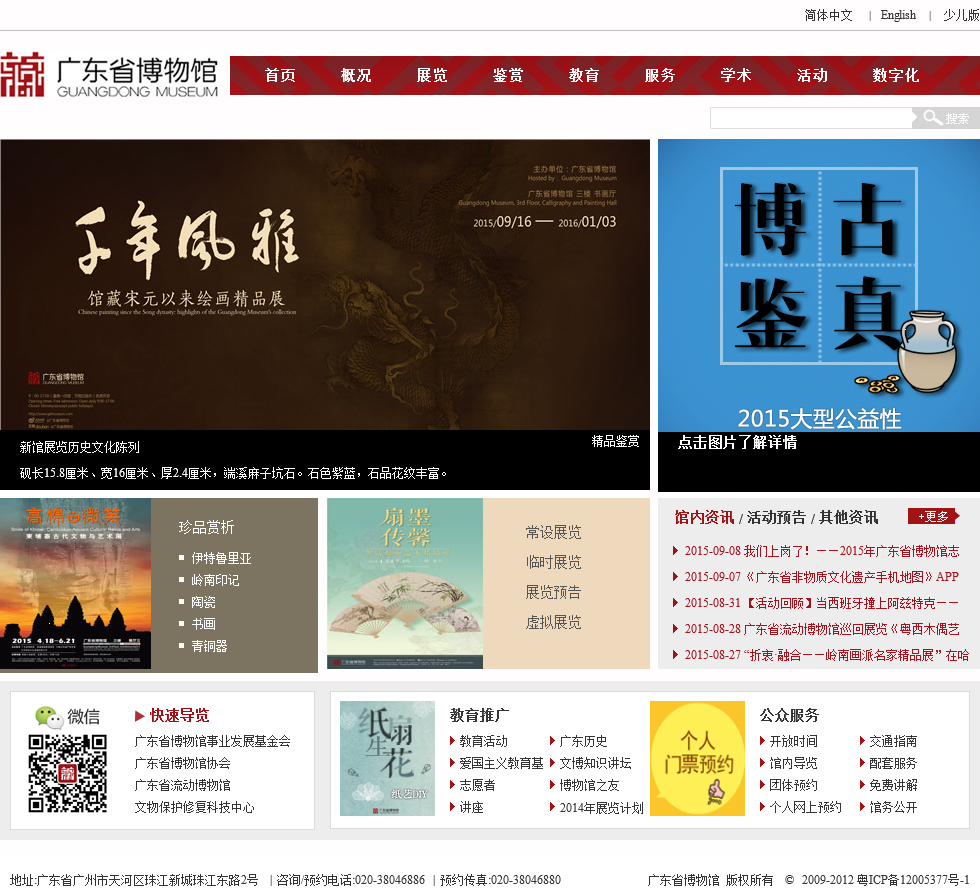Open the 高棉的微笑 Khmer exhibition poster
The image size is (980, 891).
coord(76,583)
